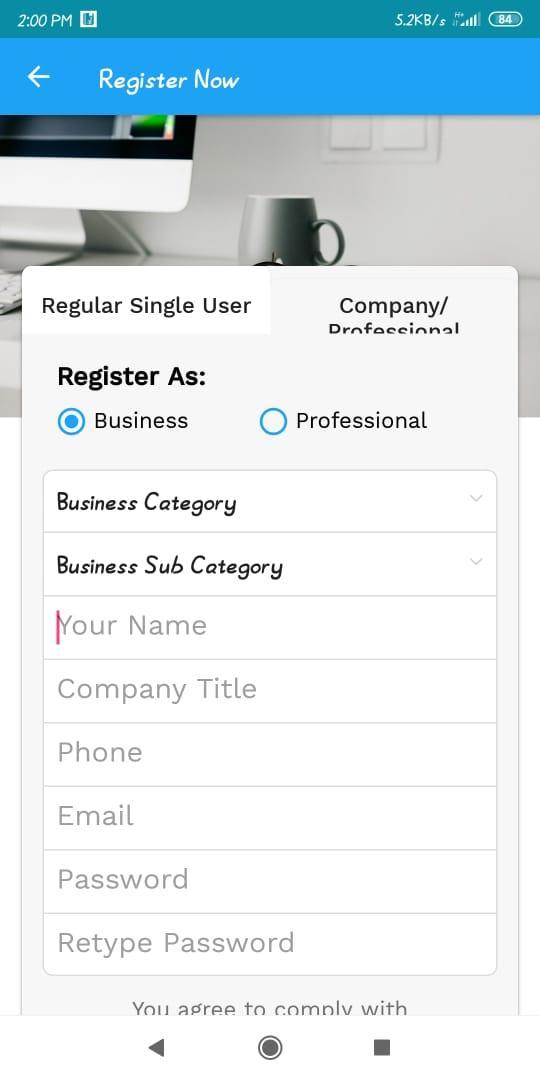The width and height of the screenshot is (540, 1080).
Task: Tap the Android recent apps square
Action: (x=382, y=1048)
